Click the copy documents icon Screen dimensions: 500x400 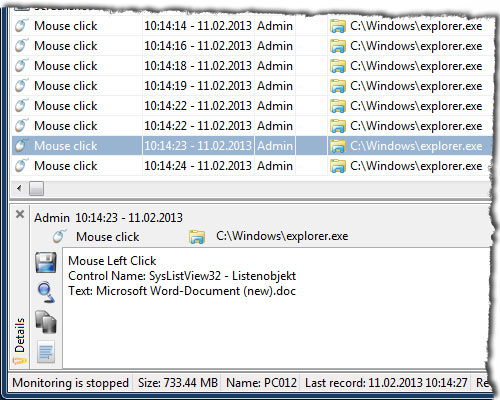46,322
